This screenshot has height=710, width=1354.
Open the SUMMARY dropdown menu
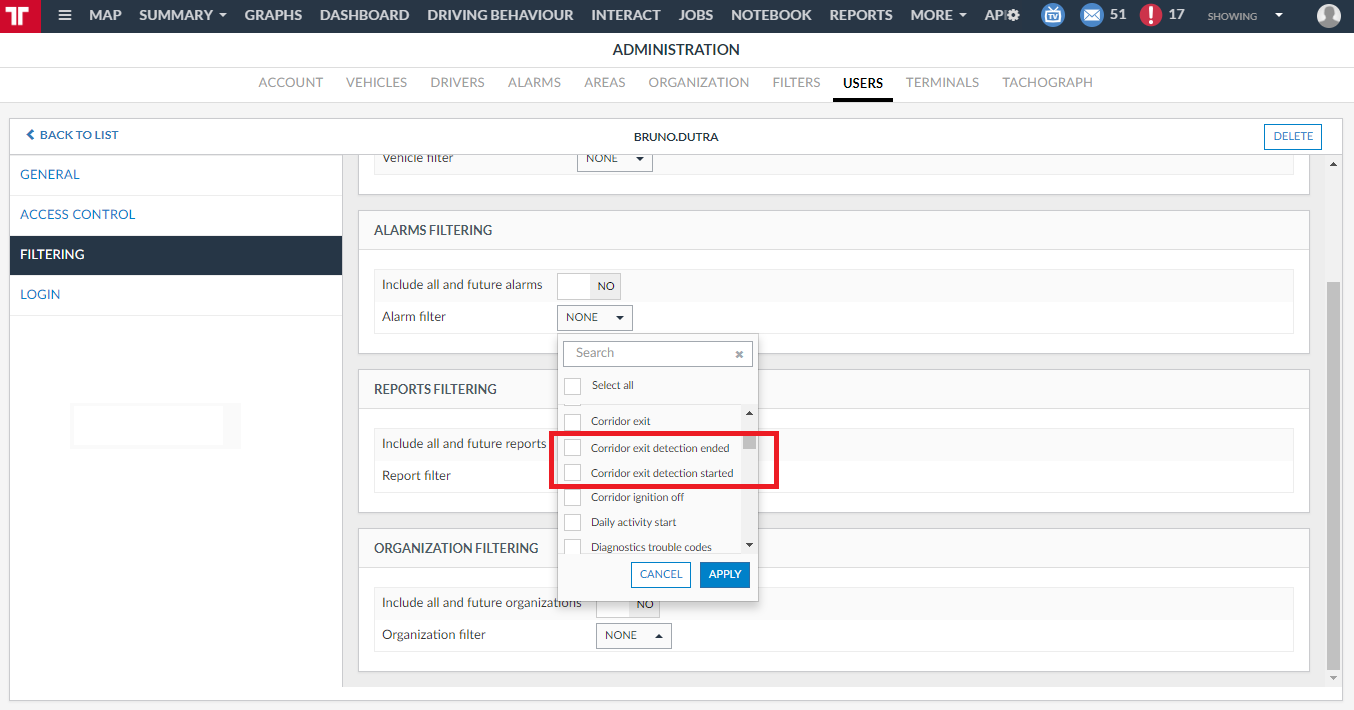pyautogui.click(x=182, y=15)
